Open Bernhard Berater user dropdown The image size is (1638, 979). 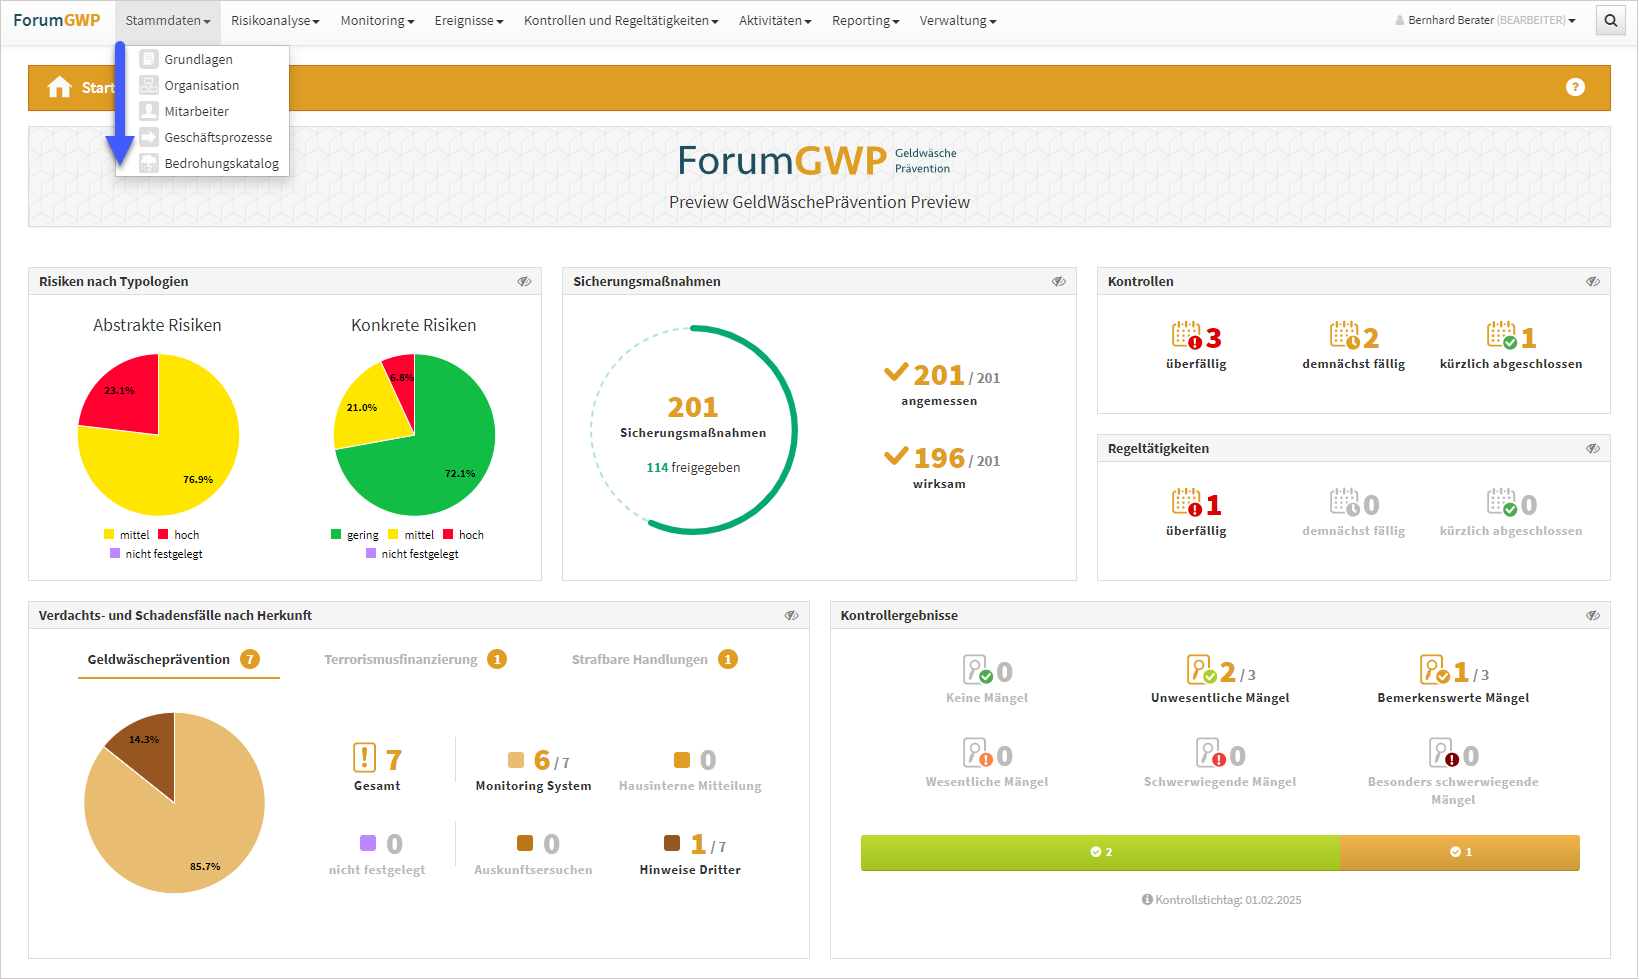1486,21
